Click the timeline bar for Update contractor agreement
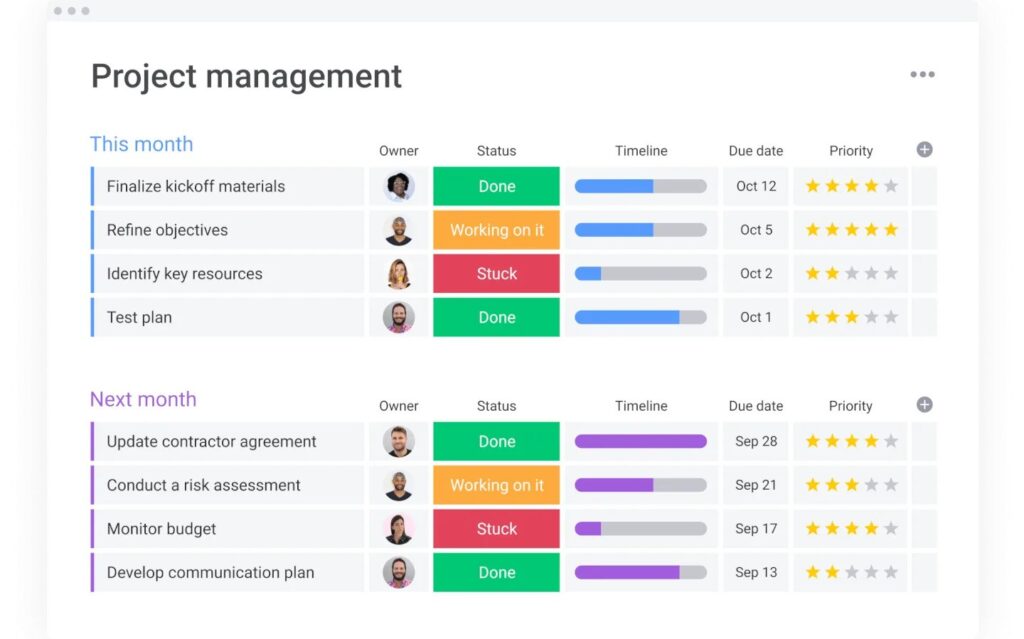The width and height of the screenshot is (1024, 639). [x=640, y=441]
